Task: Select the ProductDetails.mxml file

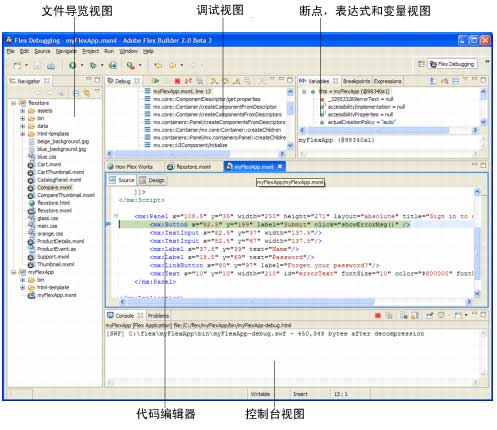Action: [x=60, y=241]
